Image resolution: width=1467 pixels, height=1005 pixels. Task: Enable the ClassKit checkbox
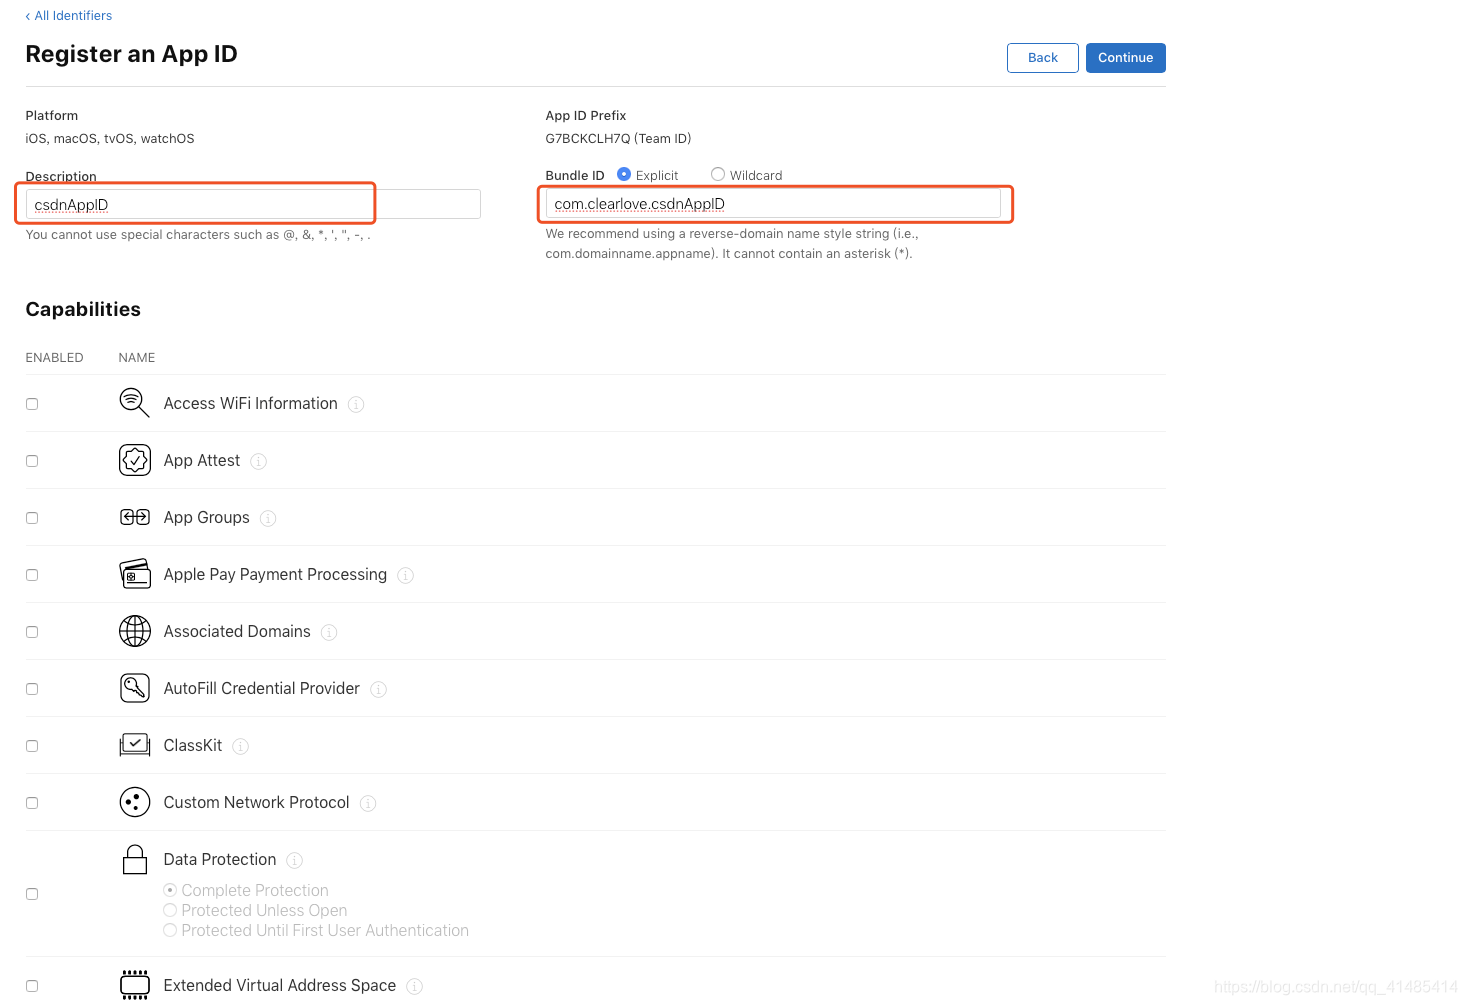[32, 746]
